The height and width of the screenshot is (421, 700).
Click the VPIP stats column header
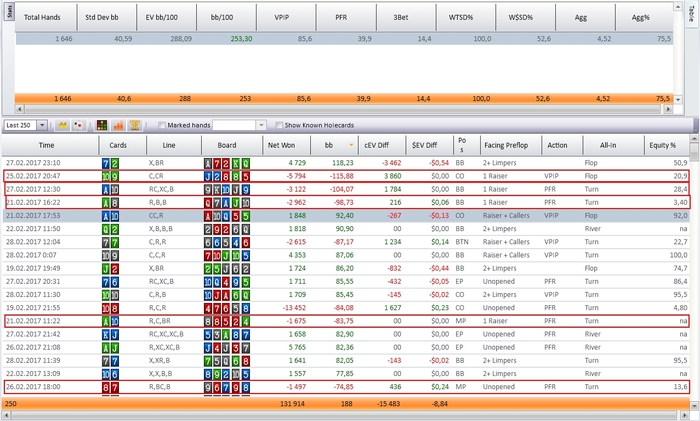point(286,17)
